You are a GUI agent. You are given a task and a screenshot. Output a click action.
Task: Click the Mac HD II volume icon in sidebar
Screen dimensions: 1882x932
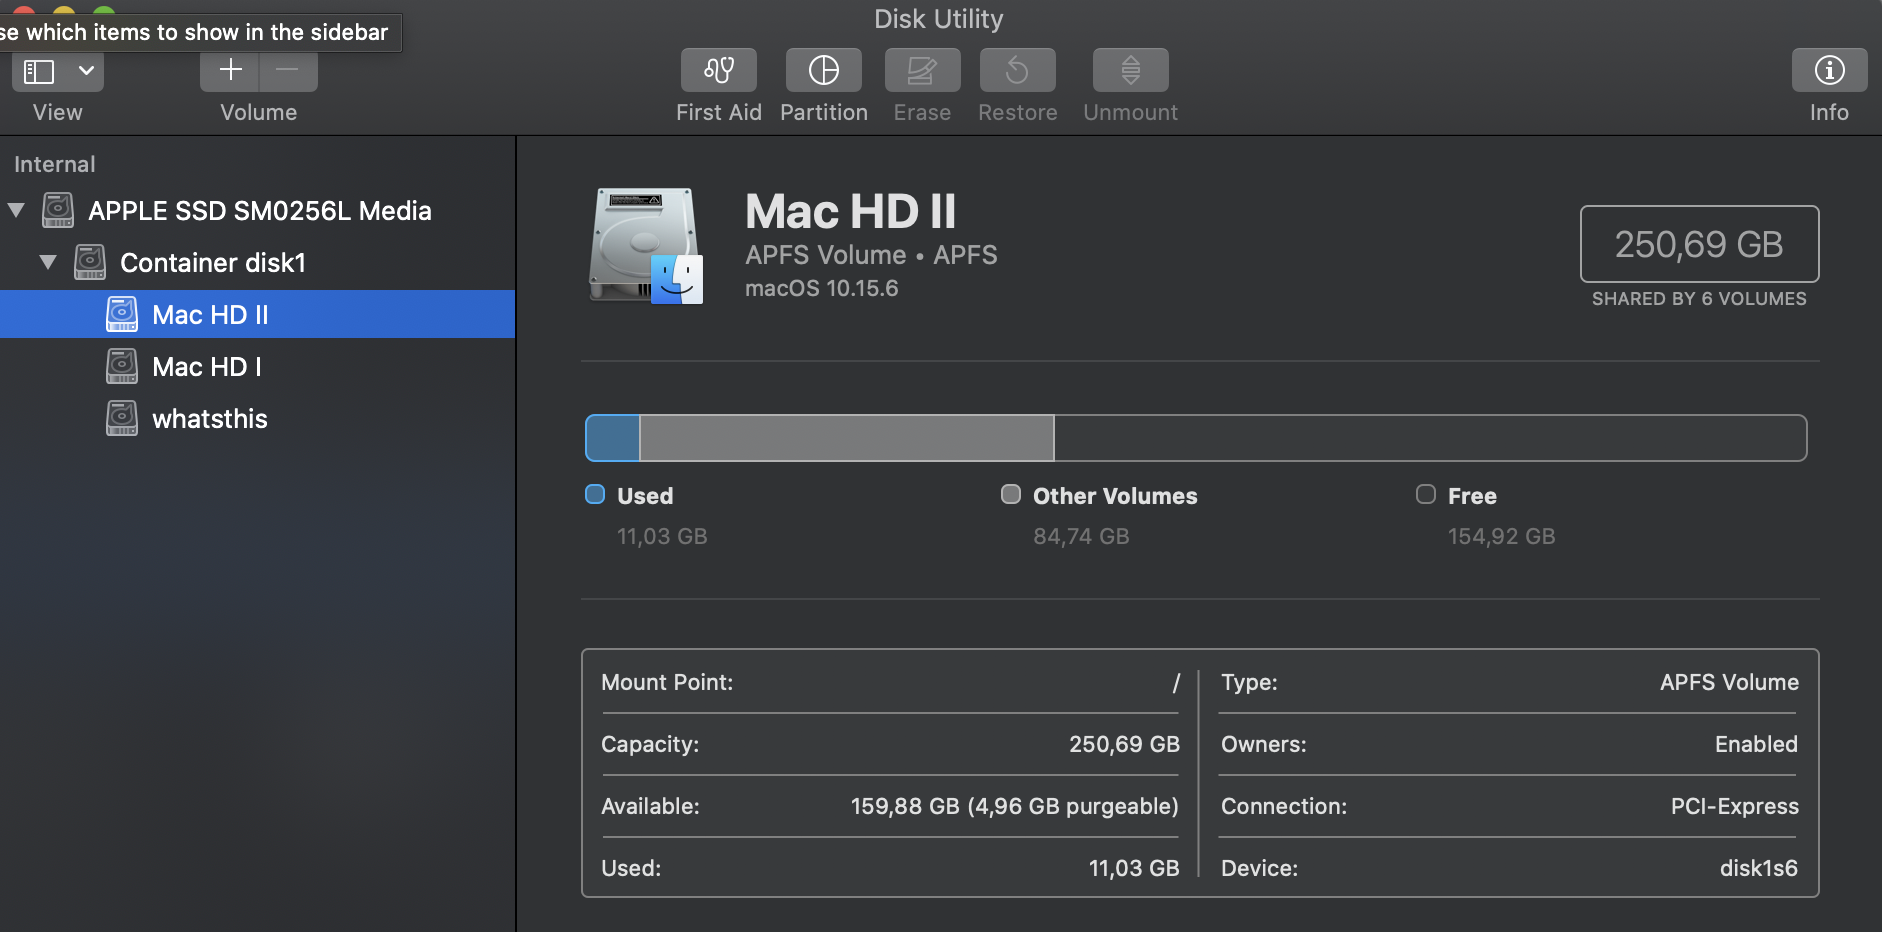[x=122, y=314]
